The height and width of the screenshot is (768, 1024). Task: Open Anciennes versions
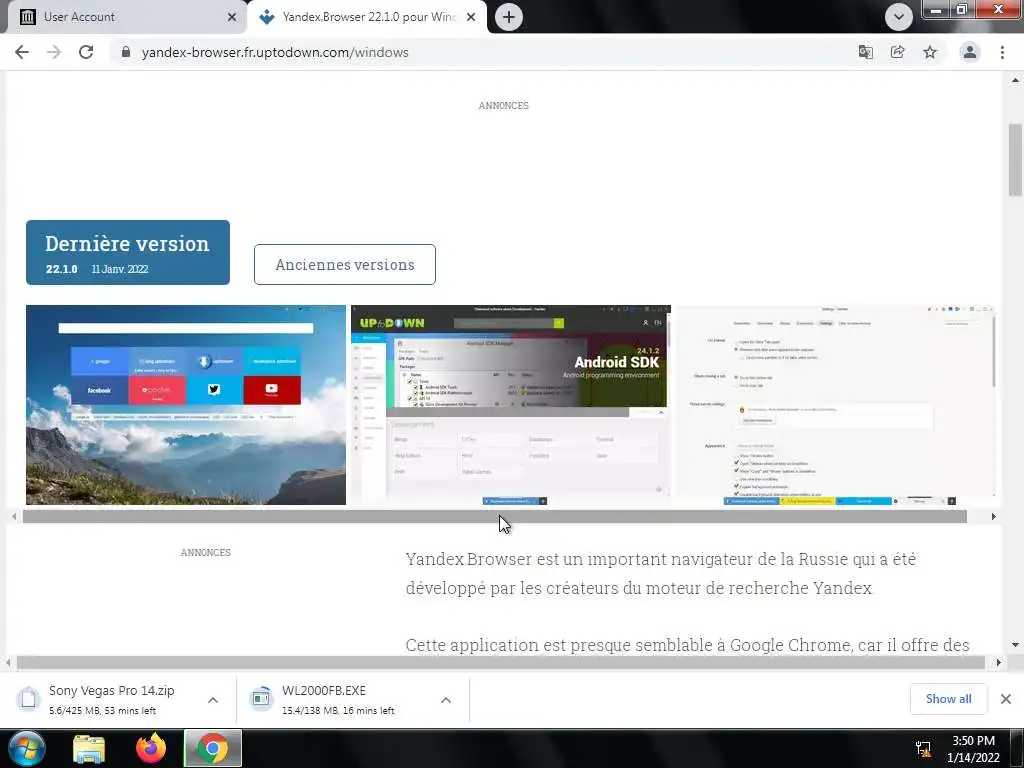coord(345,264)
